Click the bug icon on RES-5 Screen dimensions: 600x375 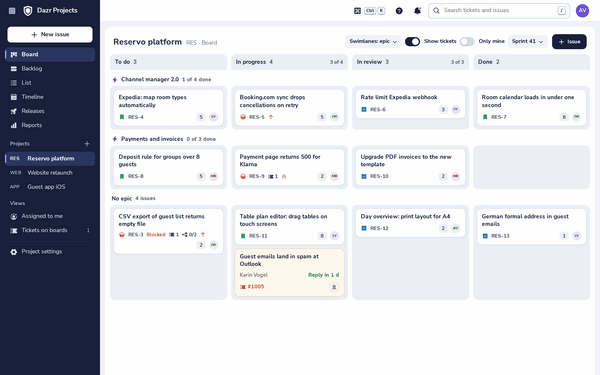[243, 117]
